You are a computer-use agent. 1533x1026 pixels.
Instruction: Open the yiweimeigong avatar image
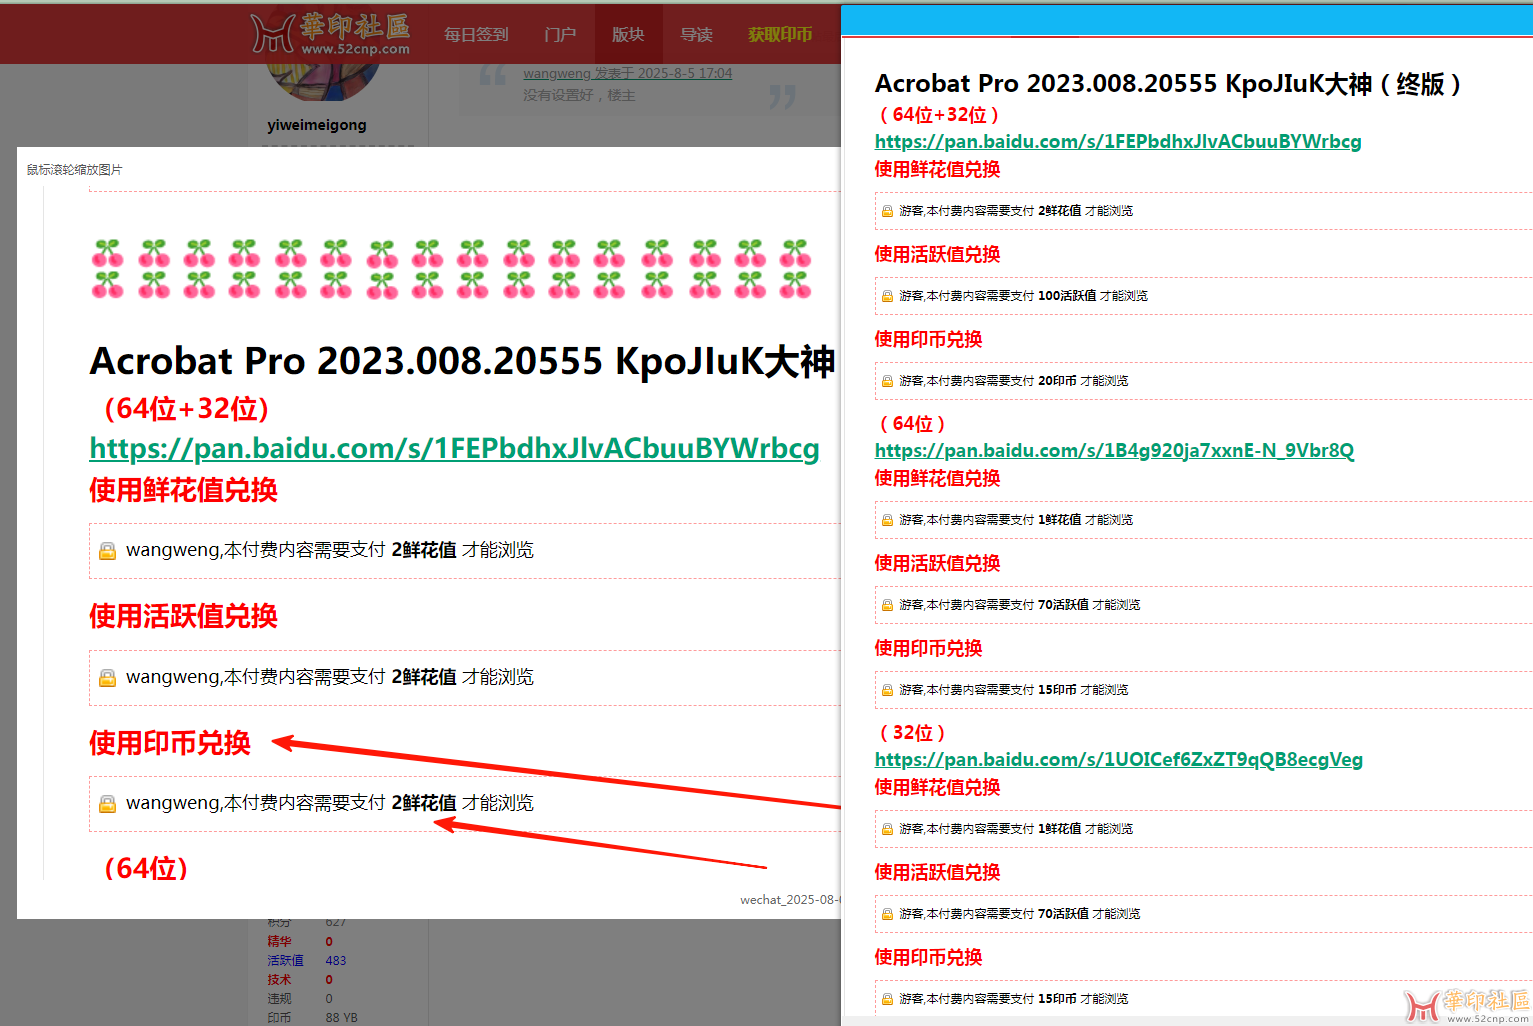[324, 82]
